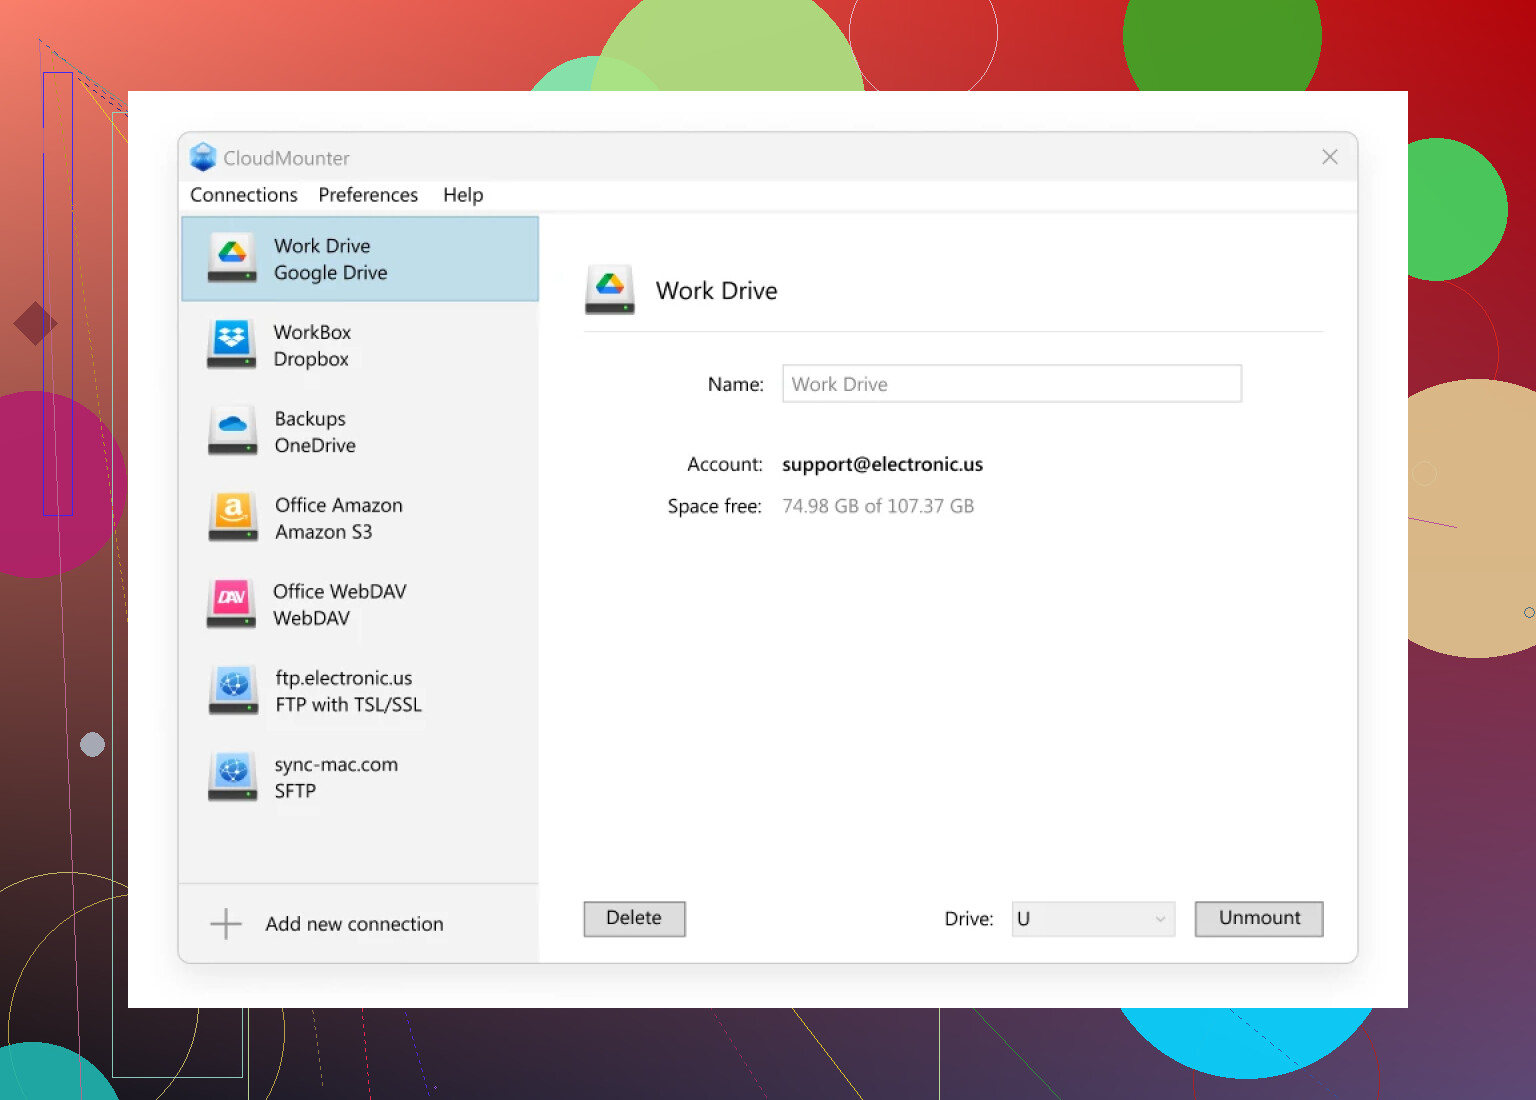Select the FTP drive icon for ftp.electronic.us
1536x1100 pixels.
pyautogui.click(x=232, y=690)
